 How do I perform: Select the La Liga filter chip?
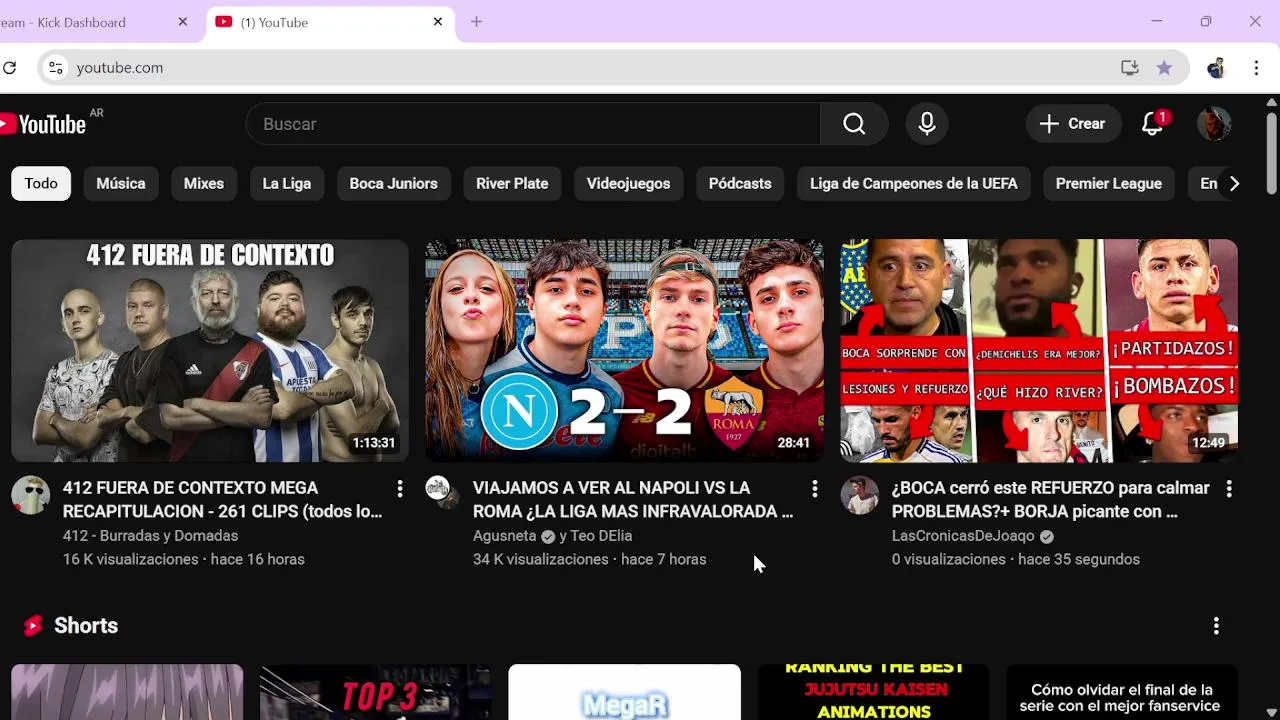(x=287, y=184)
